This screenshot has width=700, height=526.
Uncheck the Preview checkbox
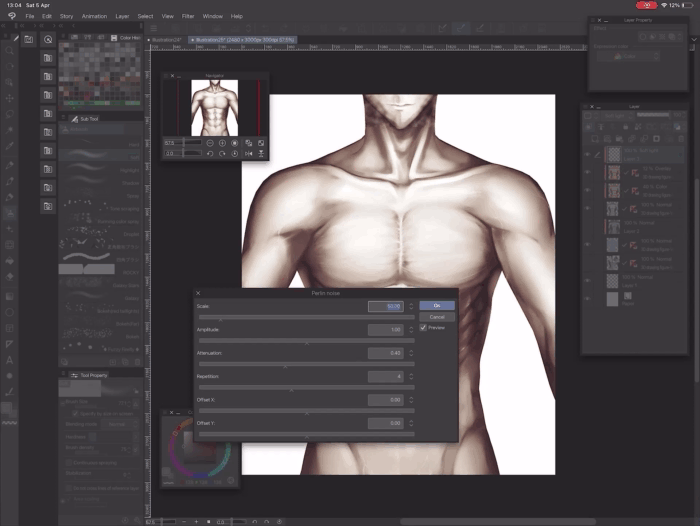tap(424, 327)
